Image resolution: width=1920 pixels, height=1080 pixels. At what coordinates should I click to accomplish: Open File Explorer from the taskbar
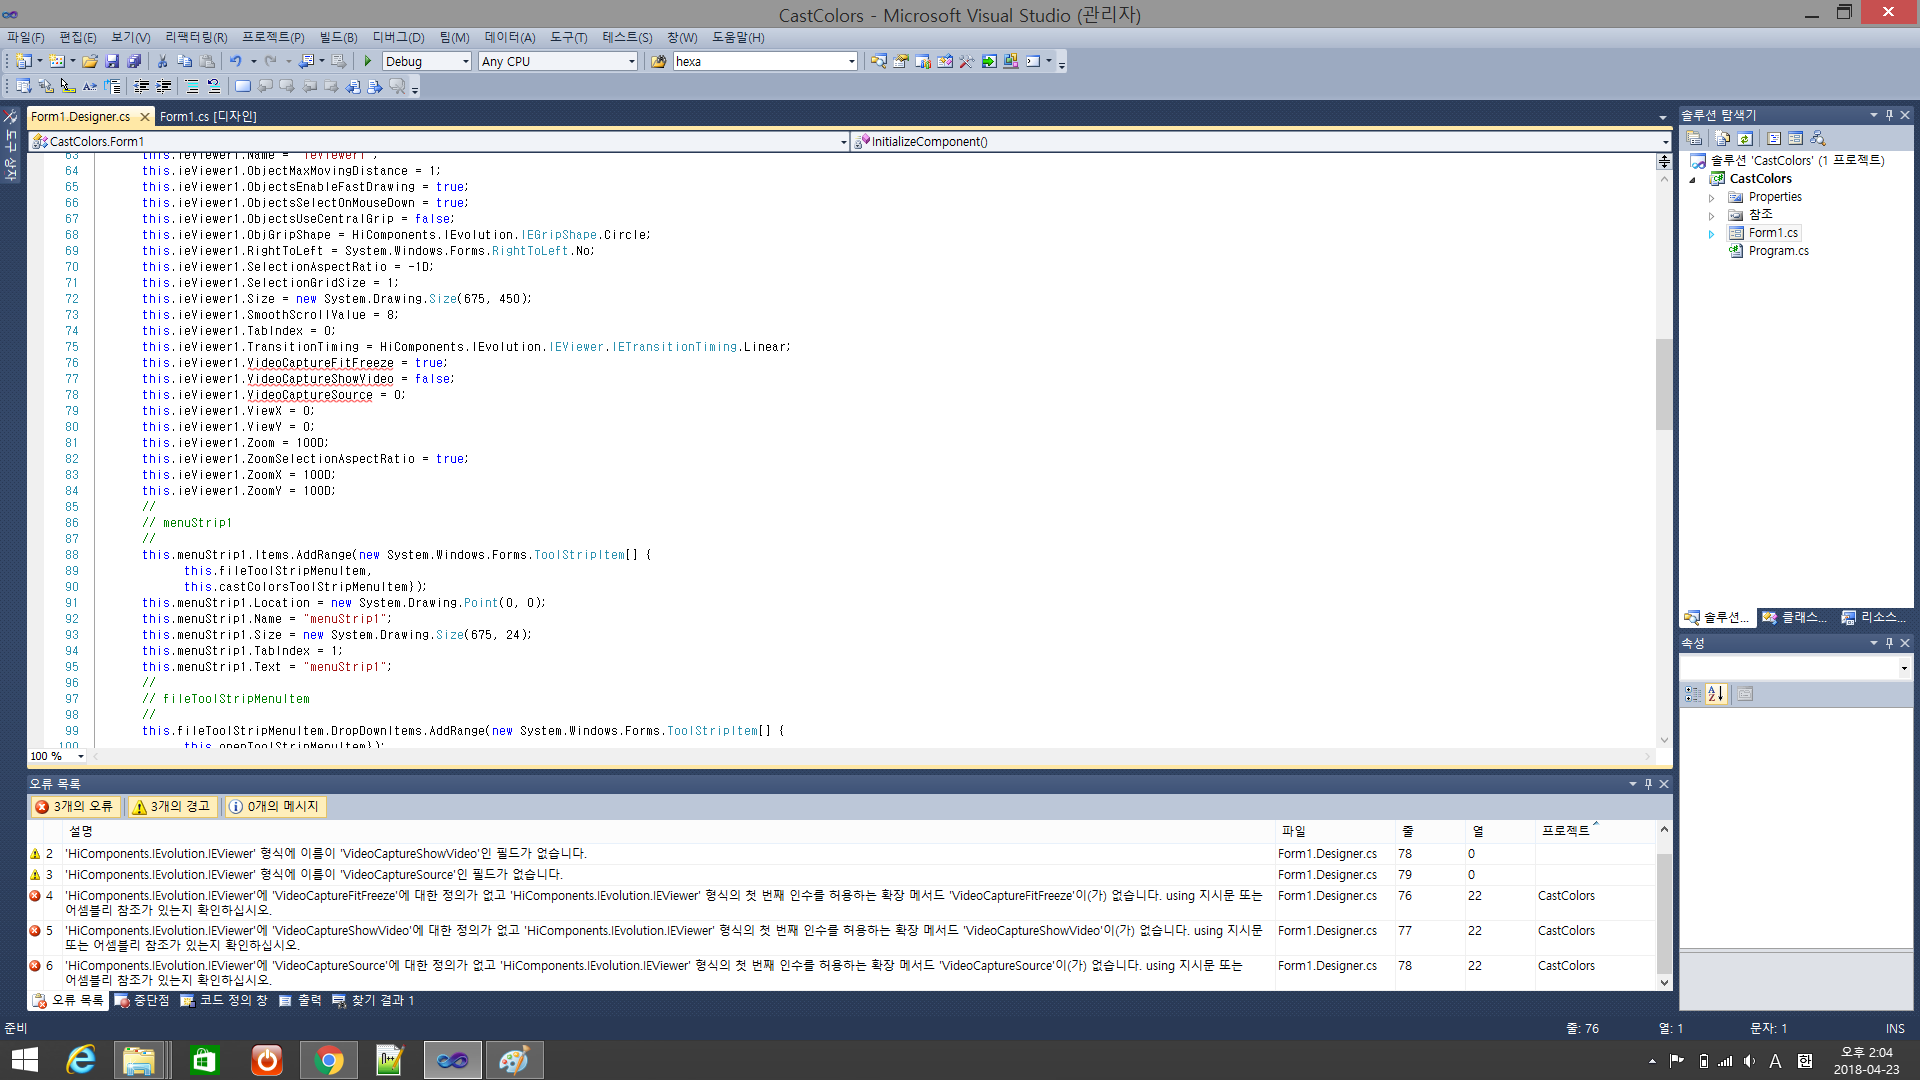point(140,1060)
